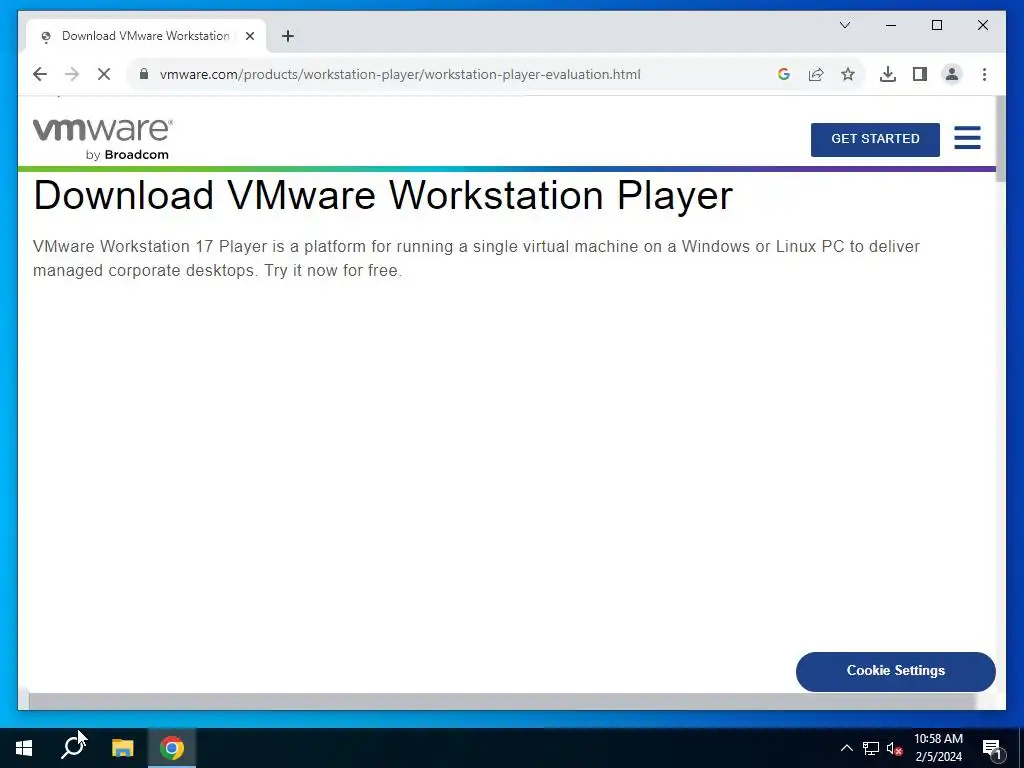
Task: Click the browser forward arrow
Action: click(x=72, y=74)
